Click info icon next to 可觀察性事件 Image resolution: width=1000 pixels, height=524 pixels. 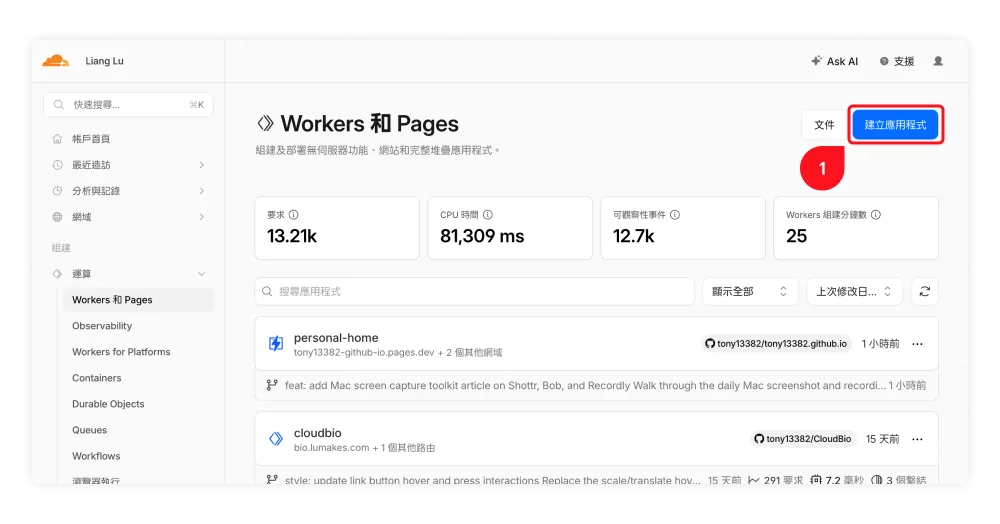tap(675, 215)
